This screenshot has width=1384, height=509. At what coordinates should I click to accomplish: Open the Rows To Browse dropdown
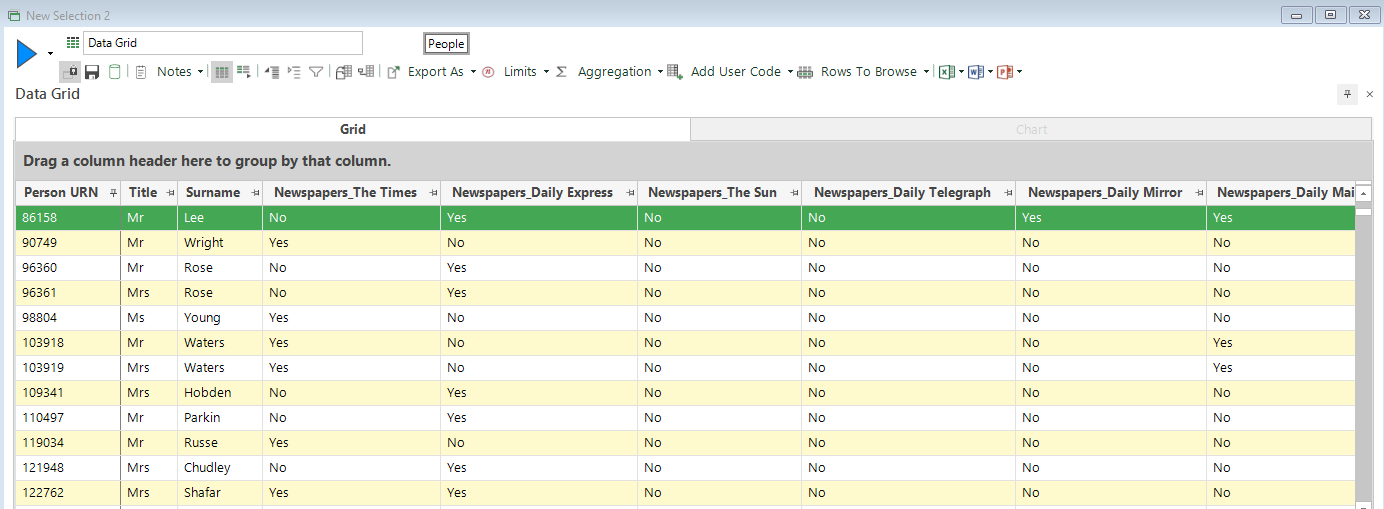[926, 72]
